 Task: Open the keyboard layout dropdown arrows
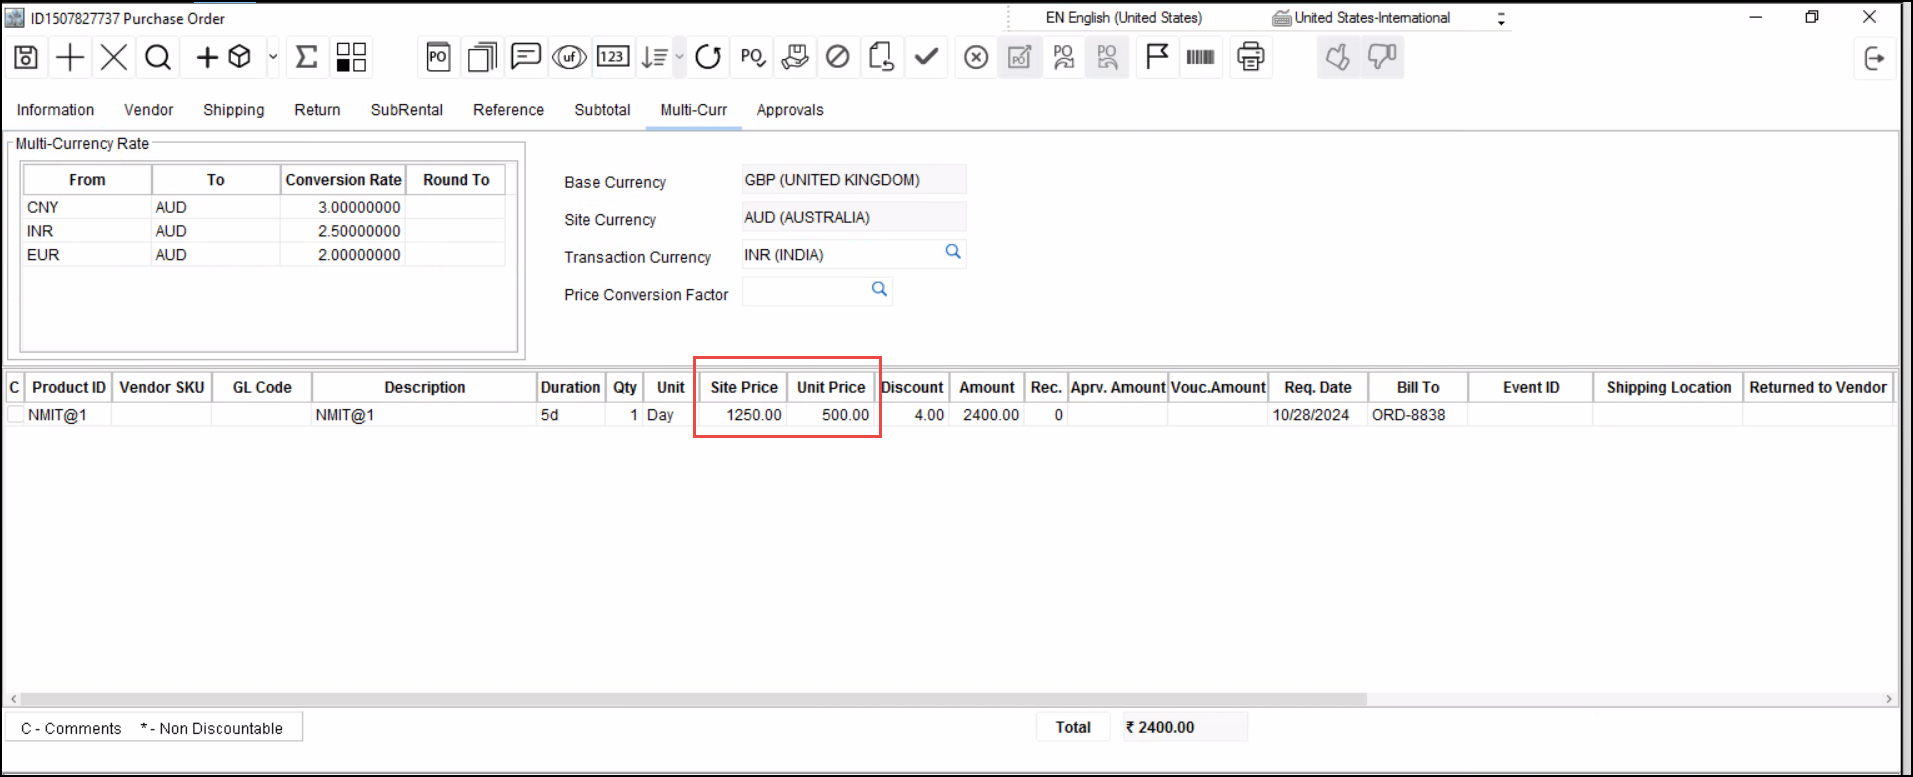pos(1500,18)
